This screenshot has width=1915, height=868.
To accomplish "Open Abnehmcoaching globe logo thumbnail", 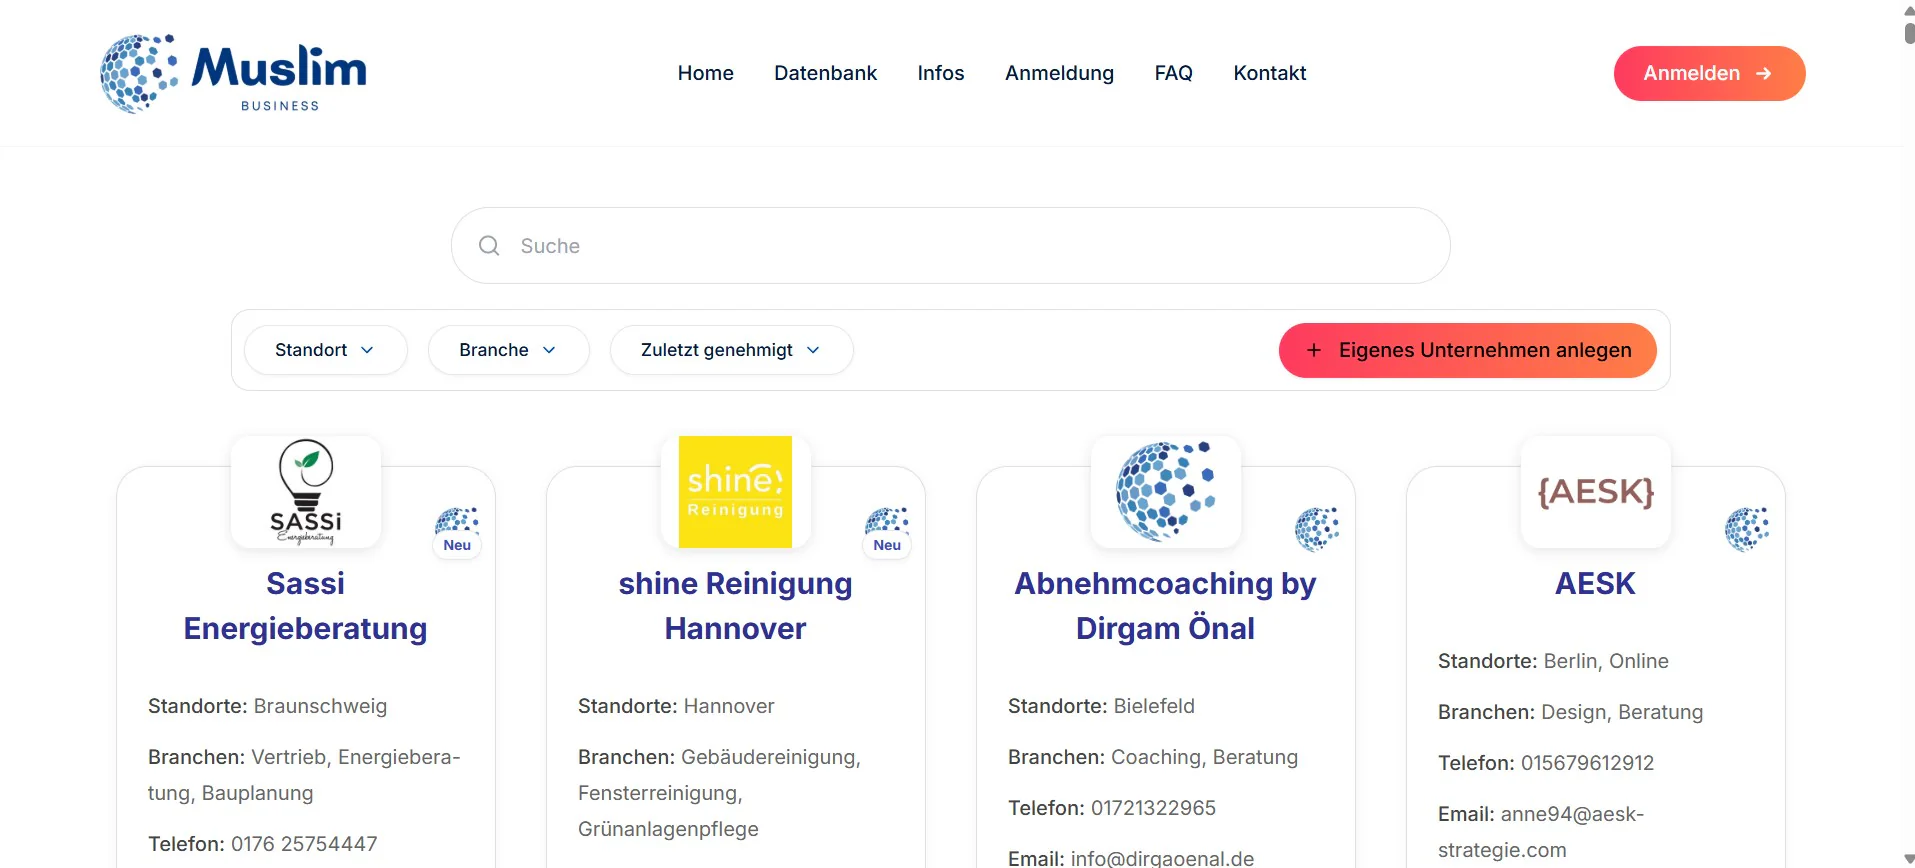I will pos(1166,492).
